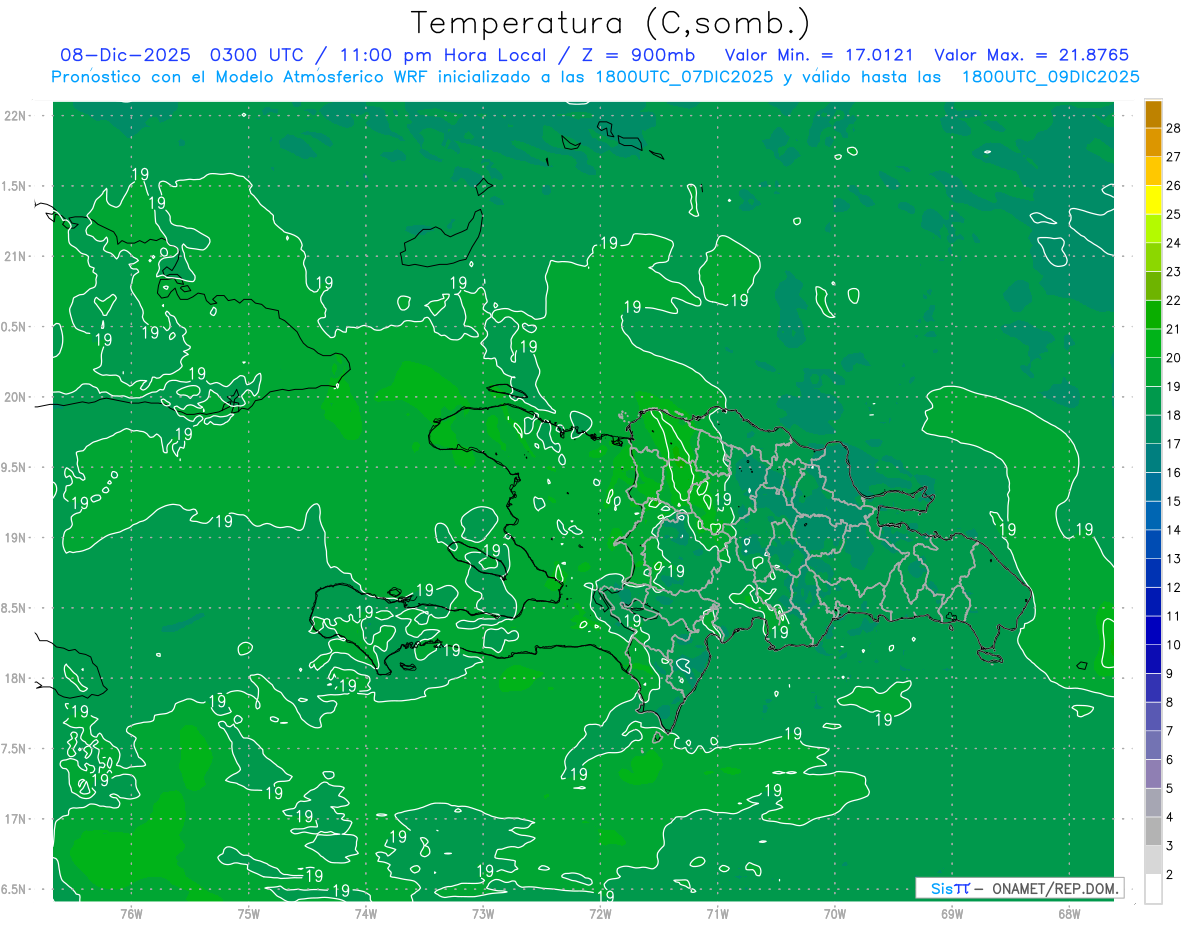The image size is (1200, 927).
Task: Click the "69W" longitude axis label
Action: coord(952,913)
